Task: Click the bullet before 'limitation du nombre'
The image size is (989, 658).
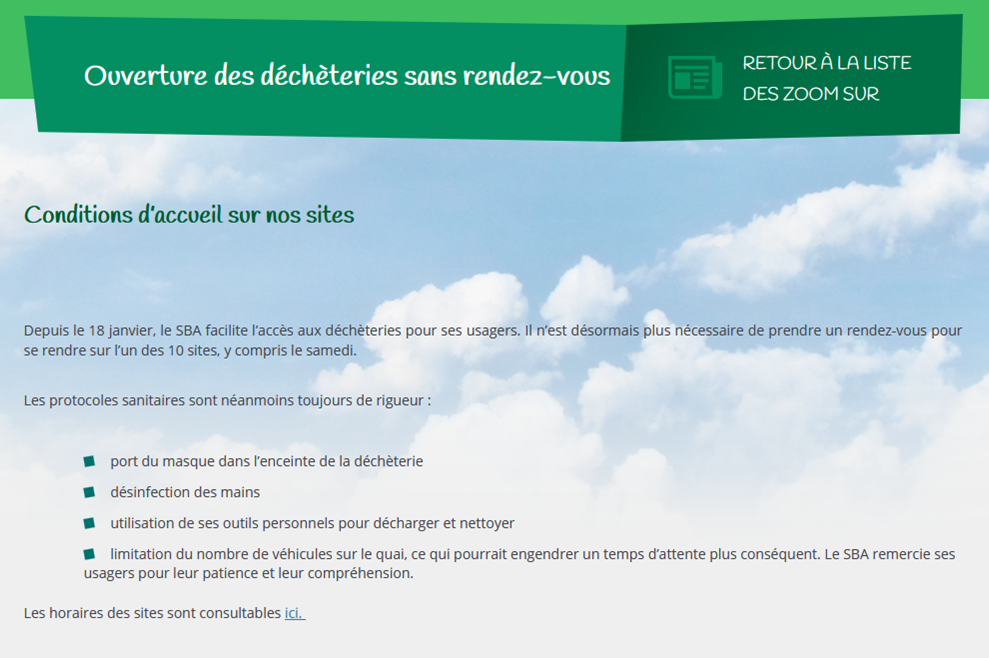Action: (x=89, y=554)
